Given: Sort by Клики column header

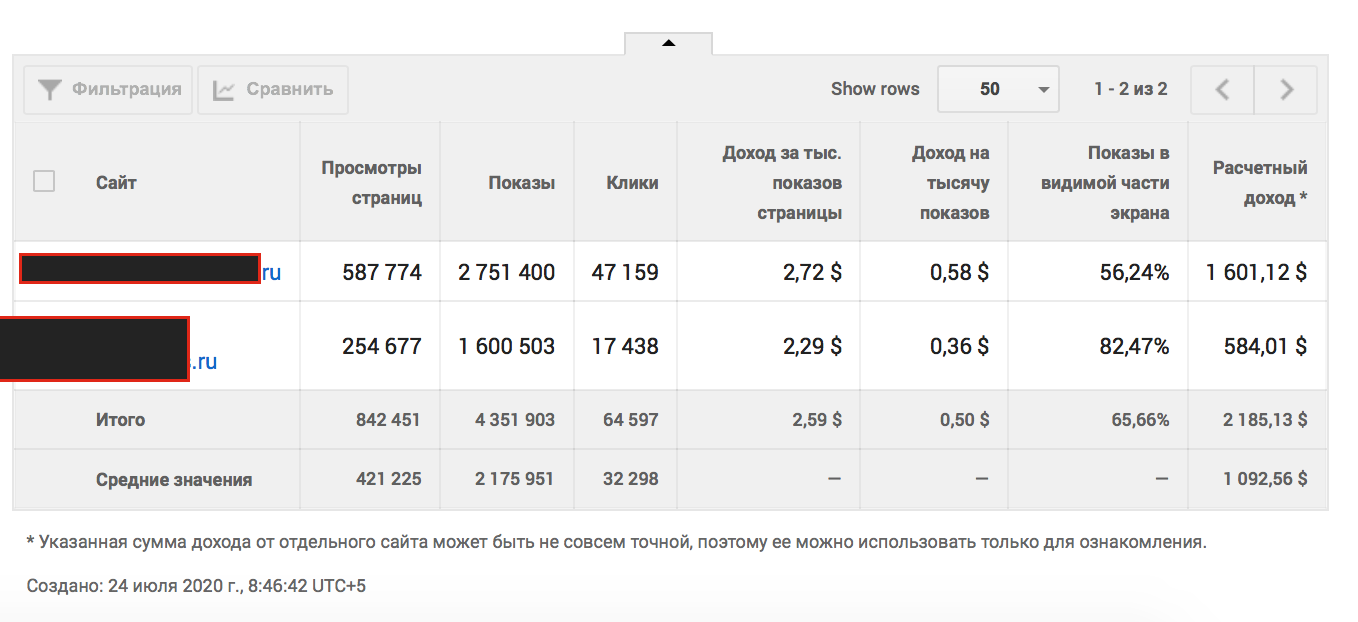Looking at the screenshot, I should [x=632, y=183].
